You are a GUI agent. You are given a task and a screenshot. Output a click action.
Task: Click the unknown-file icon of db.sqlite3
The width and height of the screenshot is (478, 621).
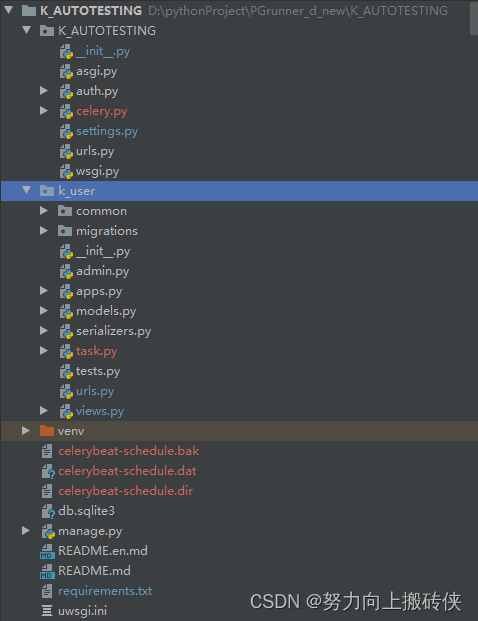point(48,511)
